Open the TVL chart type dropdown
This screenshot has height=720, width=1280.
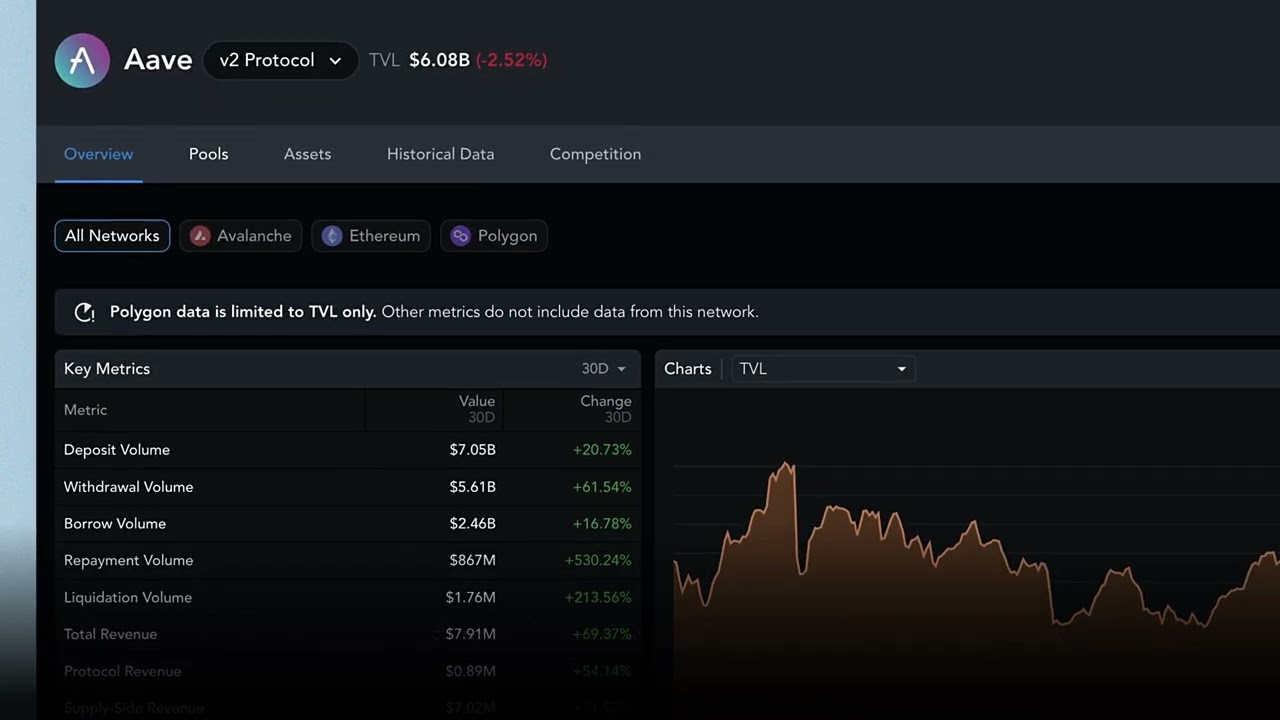click(x=822, y=369)
